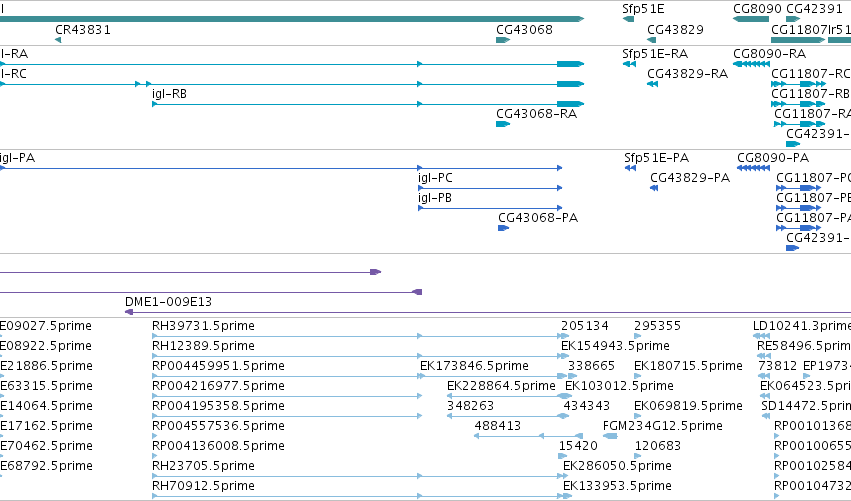851x501 pixels.
Task: Click the 295355 annotation label
Action: point(657,326)
